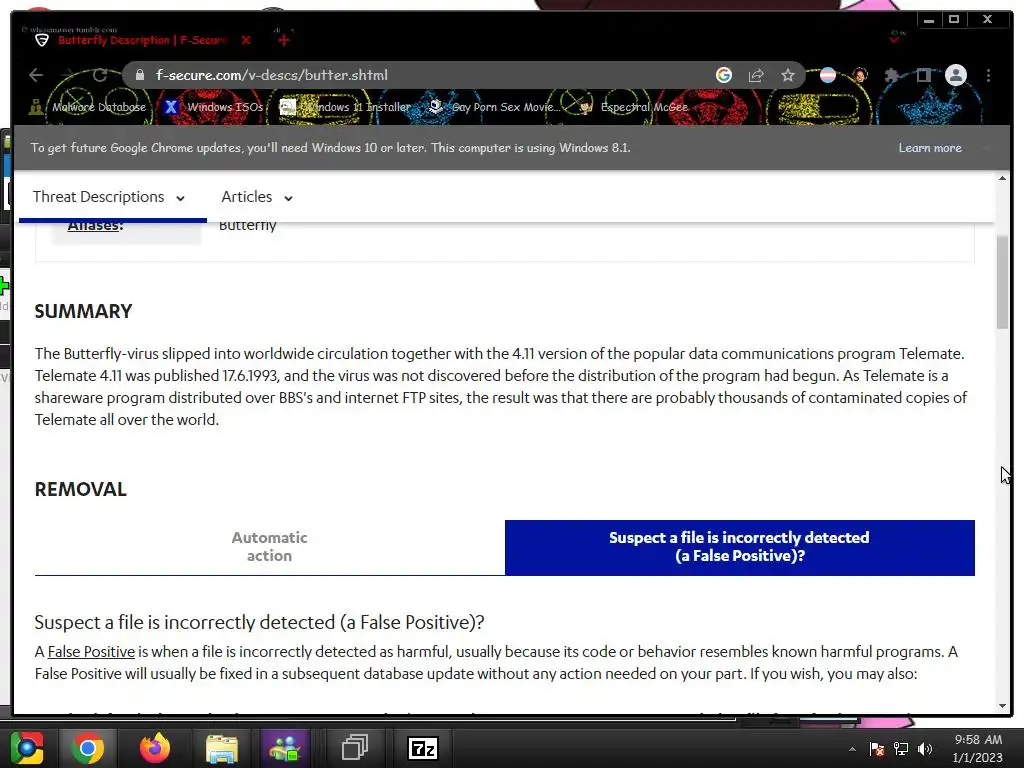Screen dimensions: 1024x768
Task: Click the striped flag extension icon
Action: (828, 75)
